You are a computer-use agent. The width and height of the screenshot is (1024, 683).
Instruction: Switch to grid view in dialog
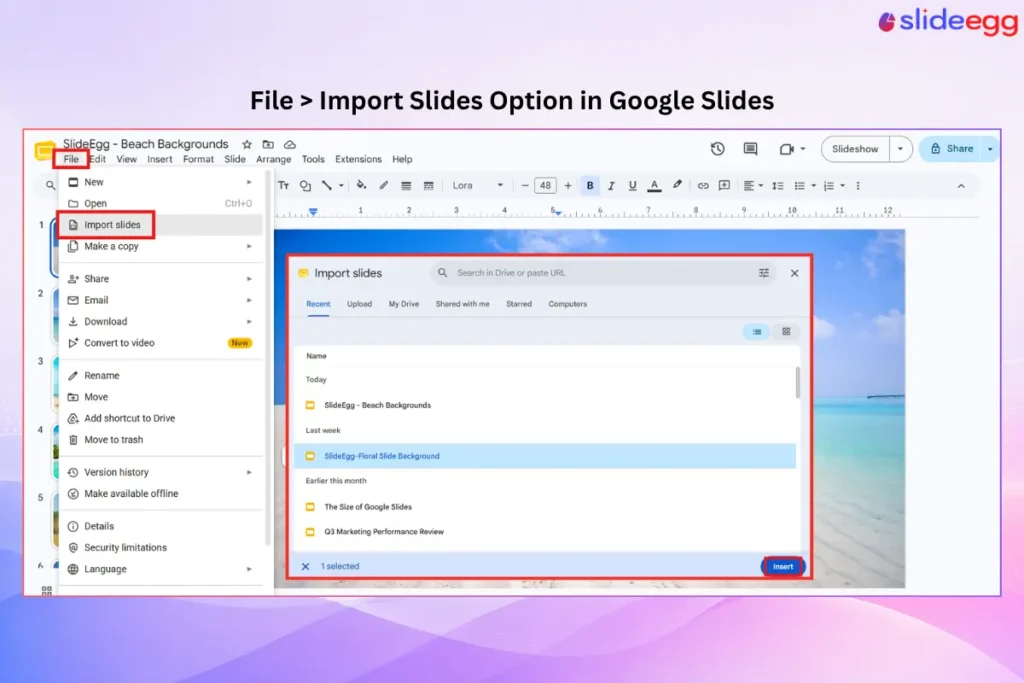(x=786, y=332)
